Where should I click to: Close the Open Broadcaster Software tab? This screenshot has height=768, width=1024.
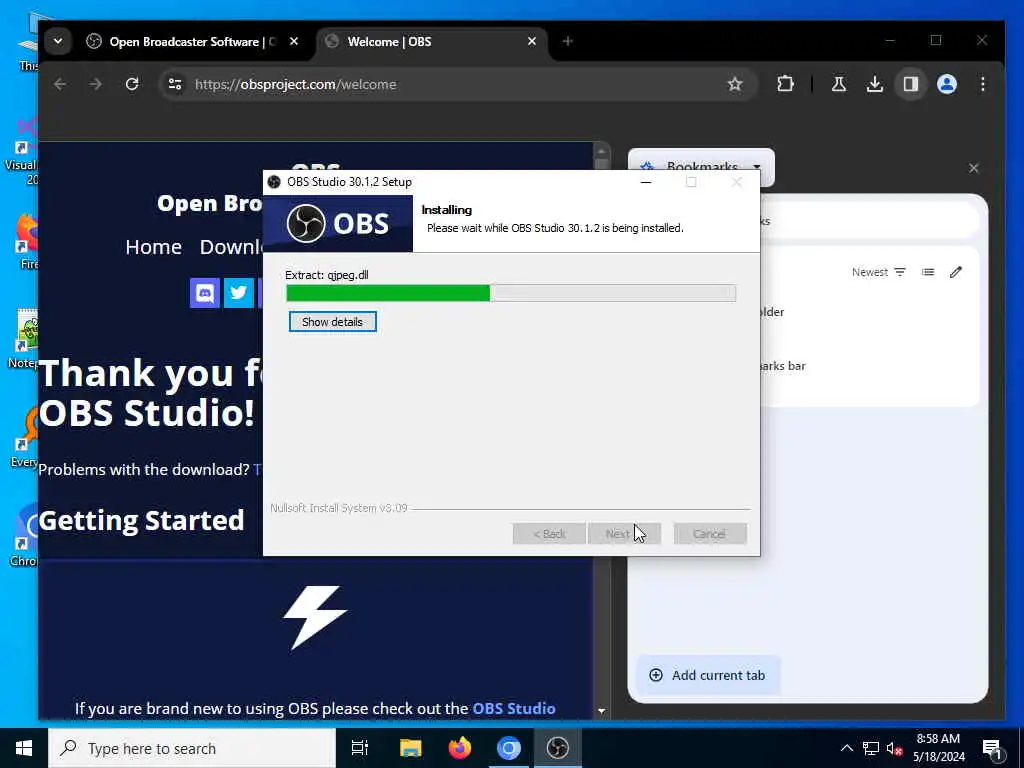[294, 41]
